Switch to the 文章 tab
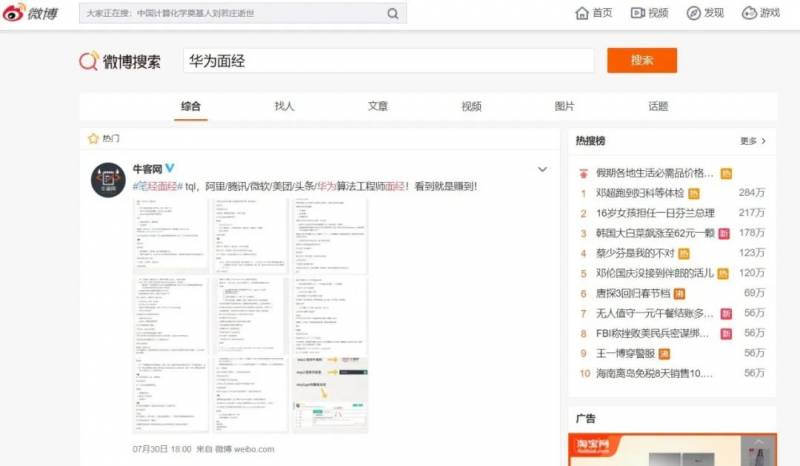 pyautogui.click(x=378, y=106)
